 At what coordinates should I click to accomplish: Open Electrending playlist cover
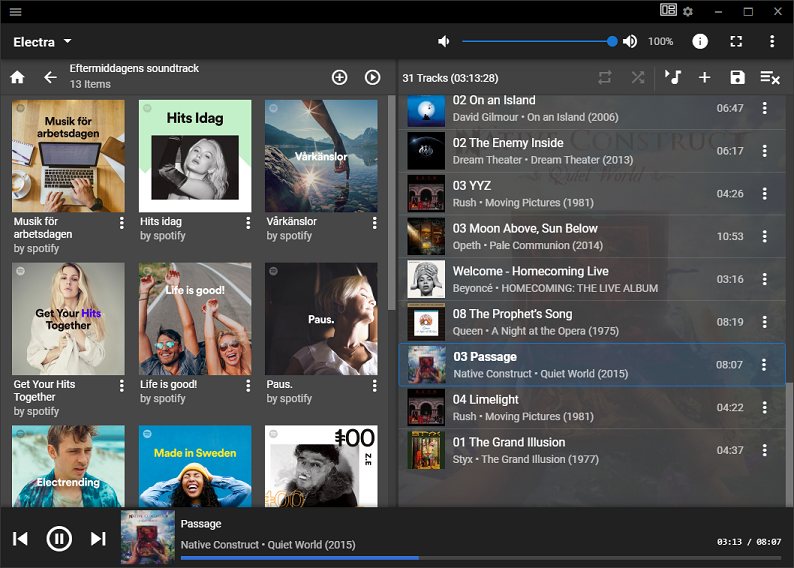[x=68, y=466]
